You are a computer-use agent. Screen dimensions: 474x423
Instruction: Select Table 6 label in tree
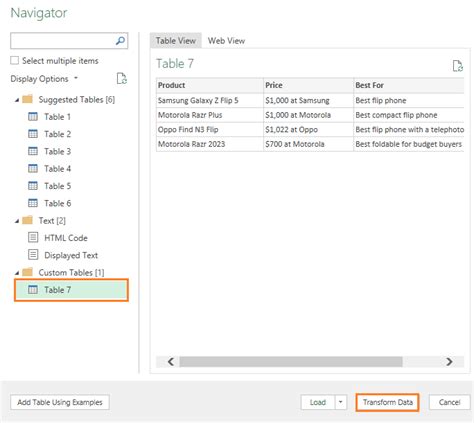point(58,203)
